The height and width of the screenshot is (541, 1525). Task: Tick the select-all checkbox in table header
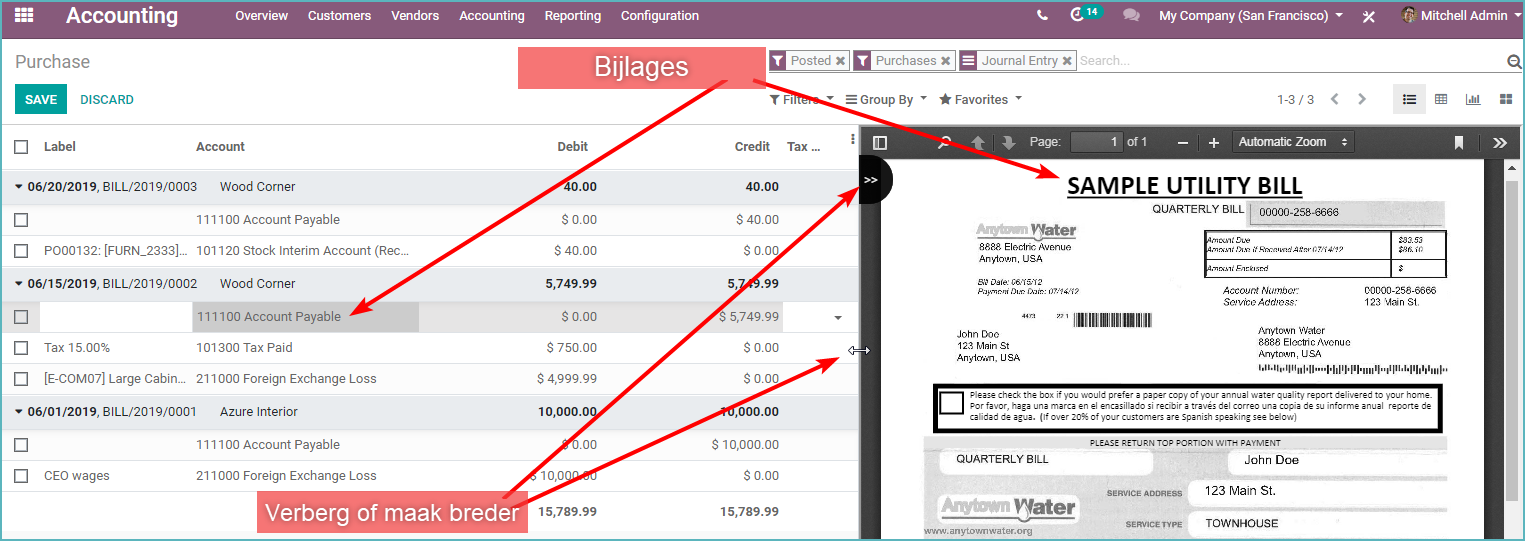click(x=21, y=147)
